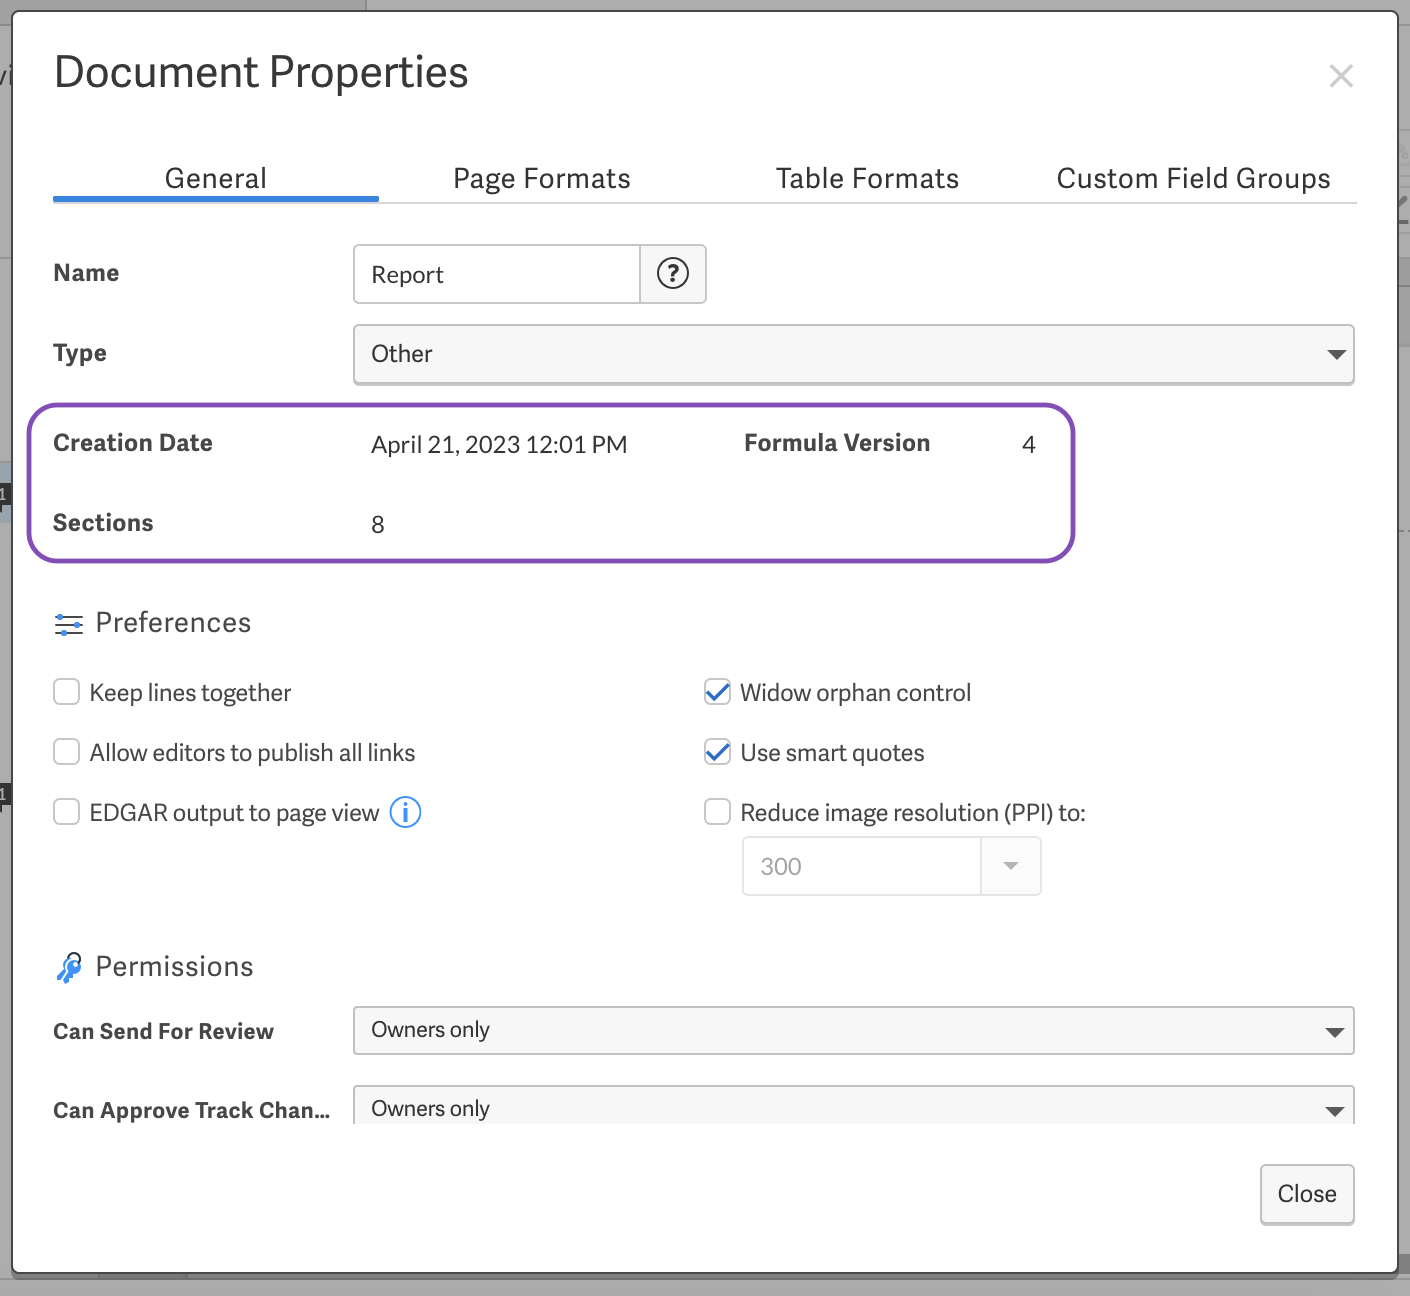
Task: Go to Custom Field Groups tab
Action: click(1193, 179)
